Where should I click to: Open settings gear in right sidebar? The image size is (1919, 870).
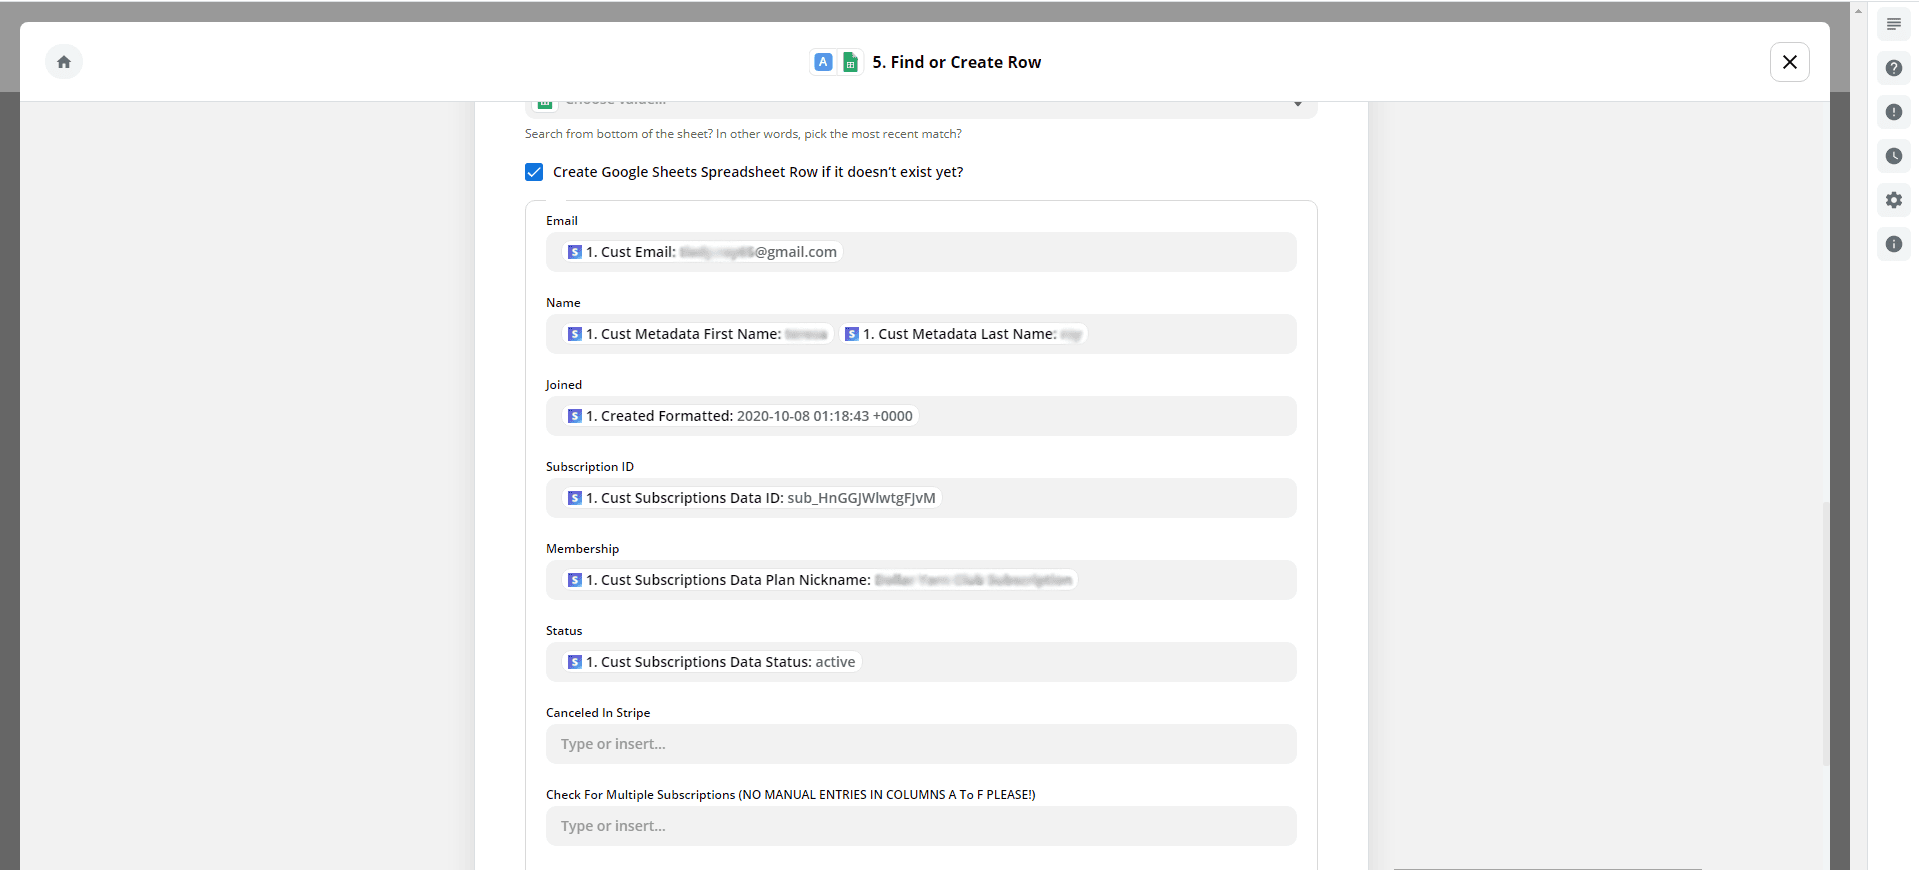pyautogui.click(x=1894, y=200)
